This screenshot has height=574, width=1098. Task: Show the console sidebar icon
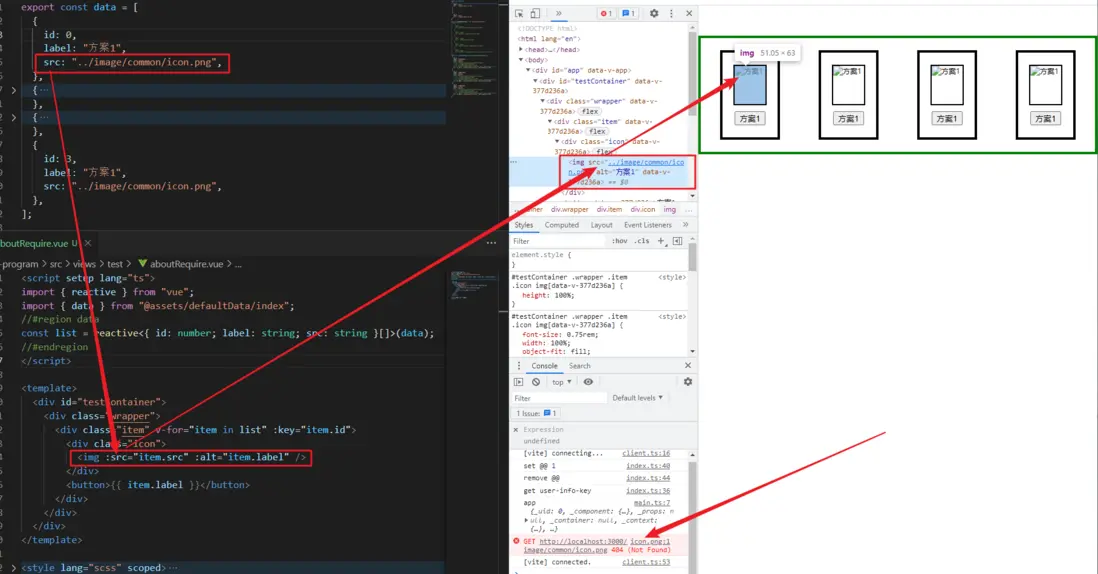point(519,382)
